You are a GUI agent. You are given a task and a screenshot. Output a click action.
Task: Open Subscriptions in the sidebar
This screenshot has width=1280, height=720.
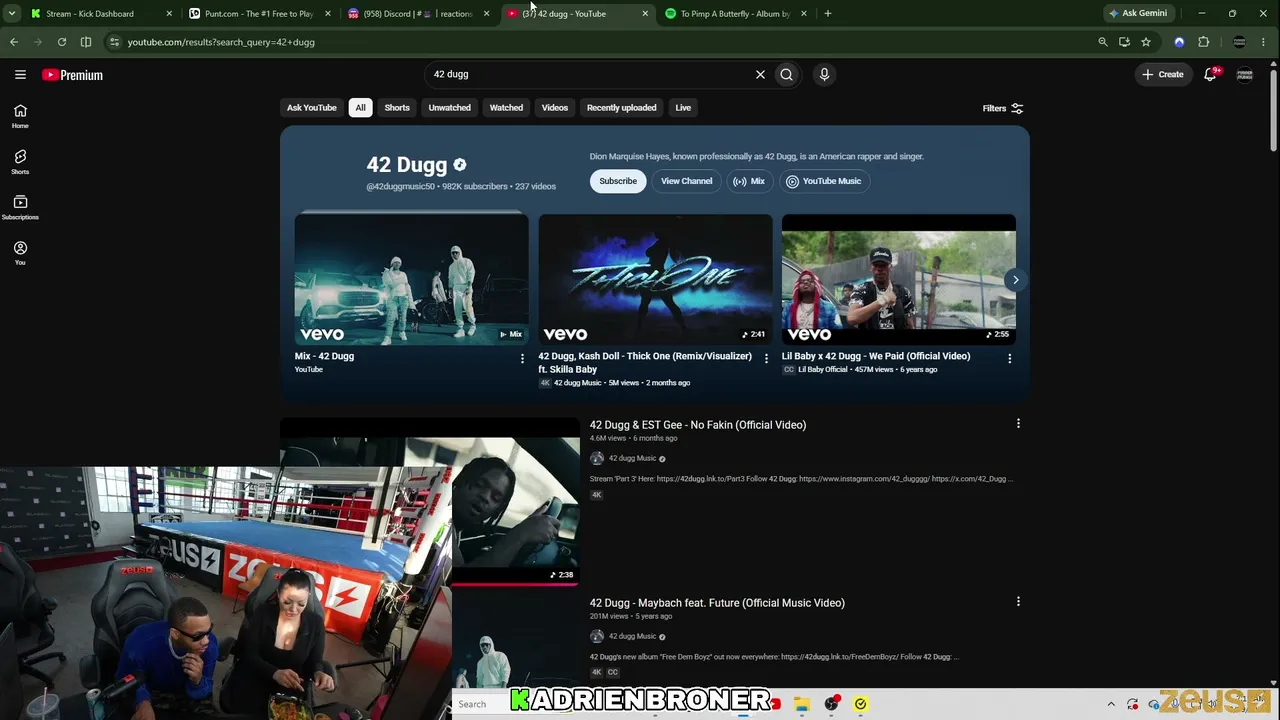click(20, 207)
